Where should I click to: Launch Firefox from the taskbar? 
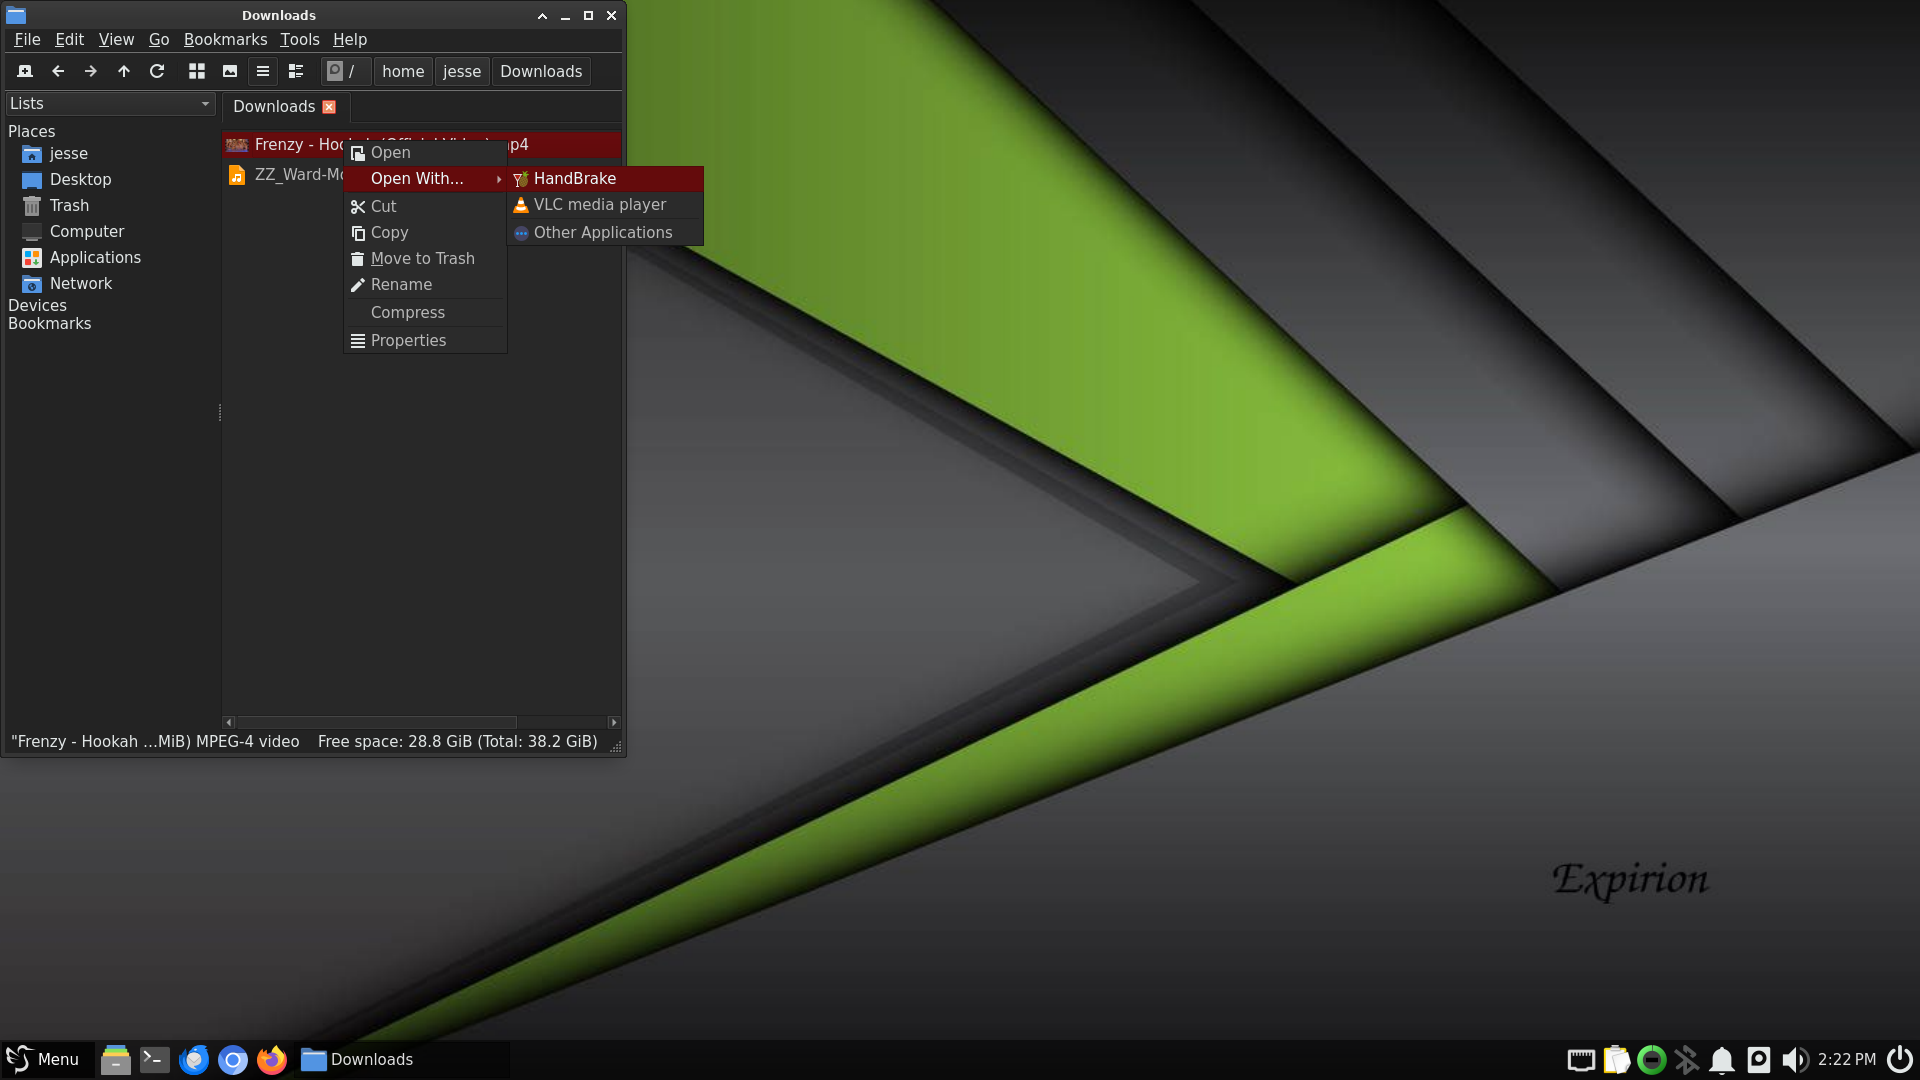click(272, 1059)
